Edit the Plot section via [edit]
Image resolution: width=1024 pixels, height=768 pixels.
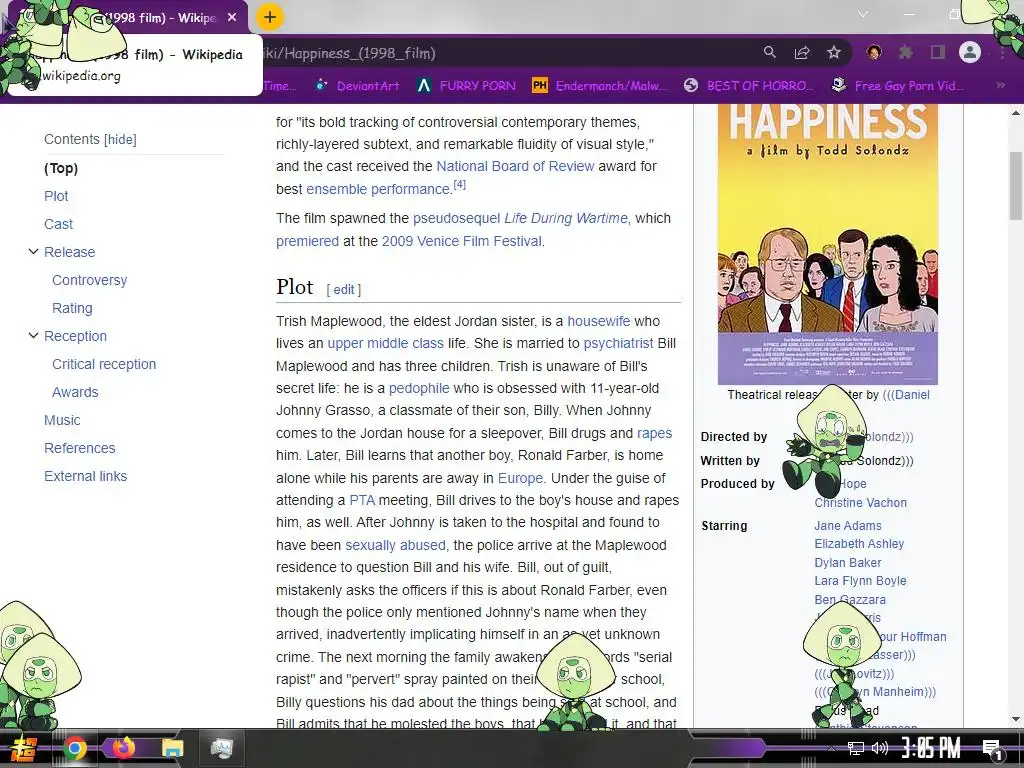click(x=344, y=289)
